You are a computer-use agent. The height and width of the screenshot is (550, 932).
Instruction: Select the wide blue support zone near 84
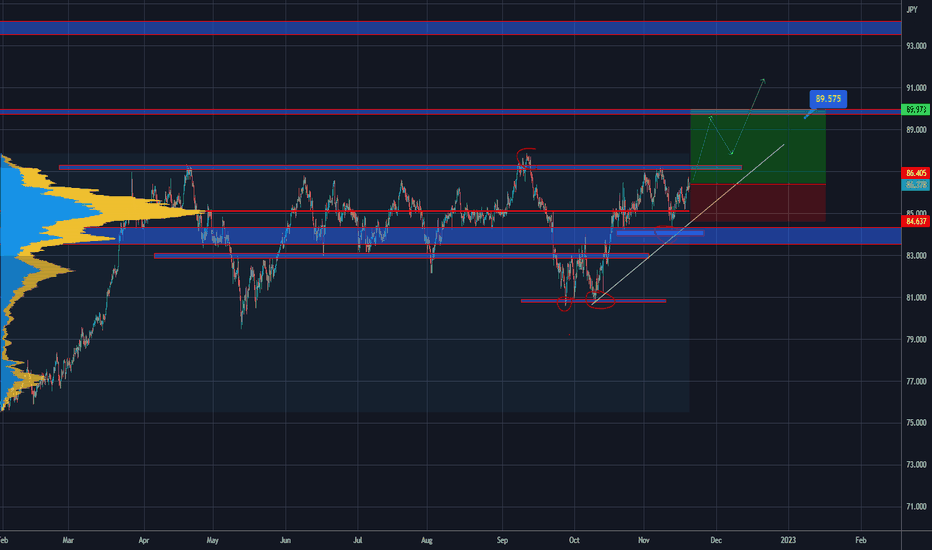[451, 235]
